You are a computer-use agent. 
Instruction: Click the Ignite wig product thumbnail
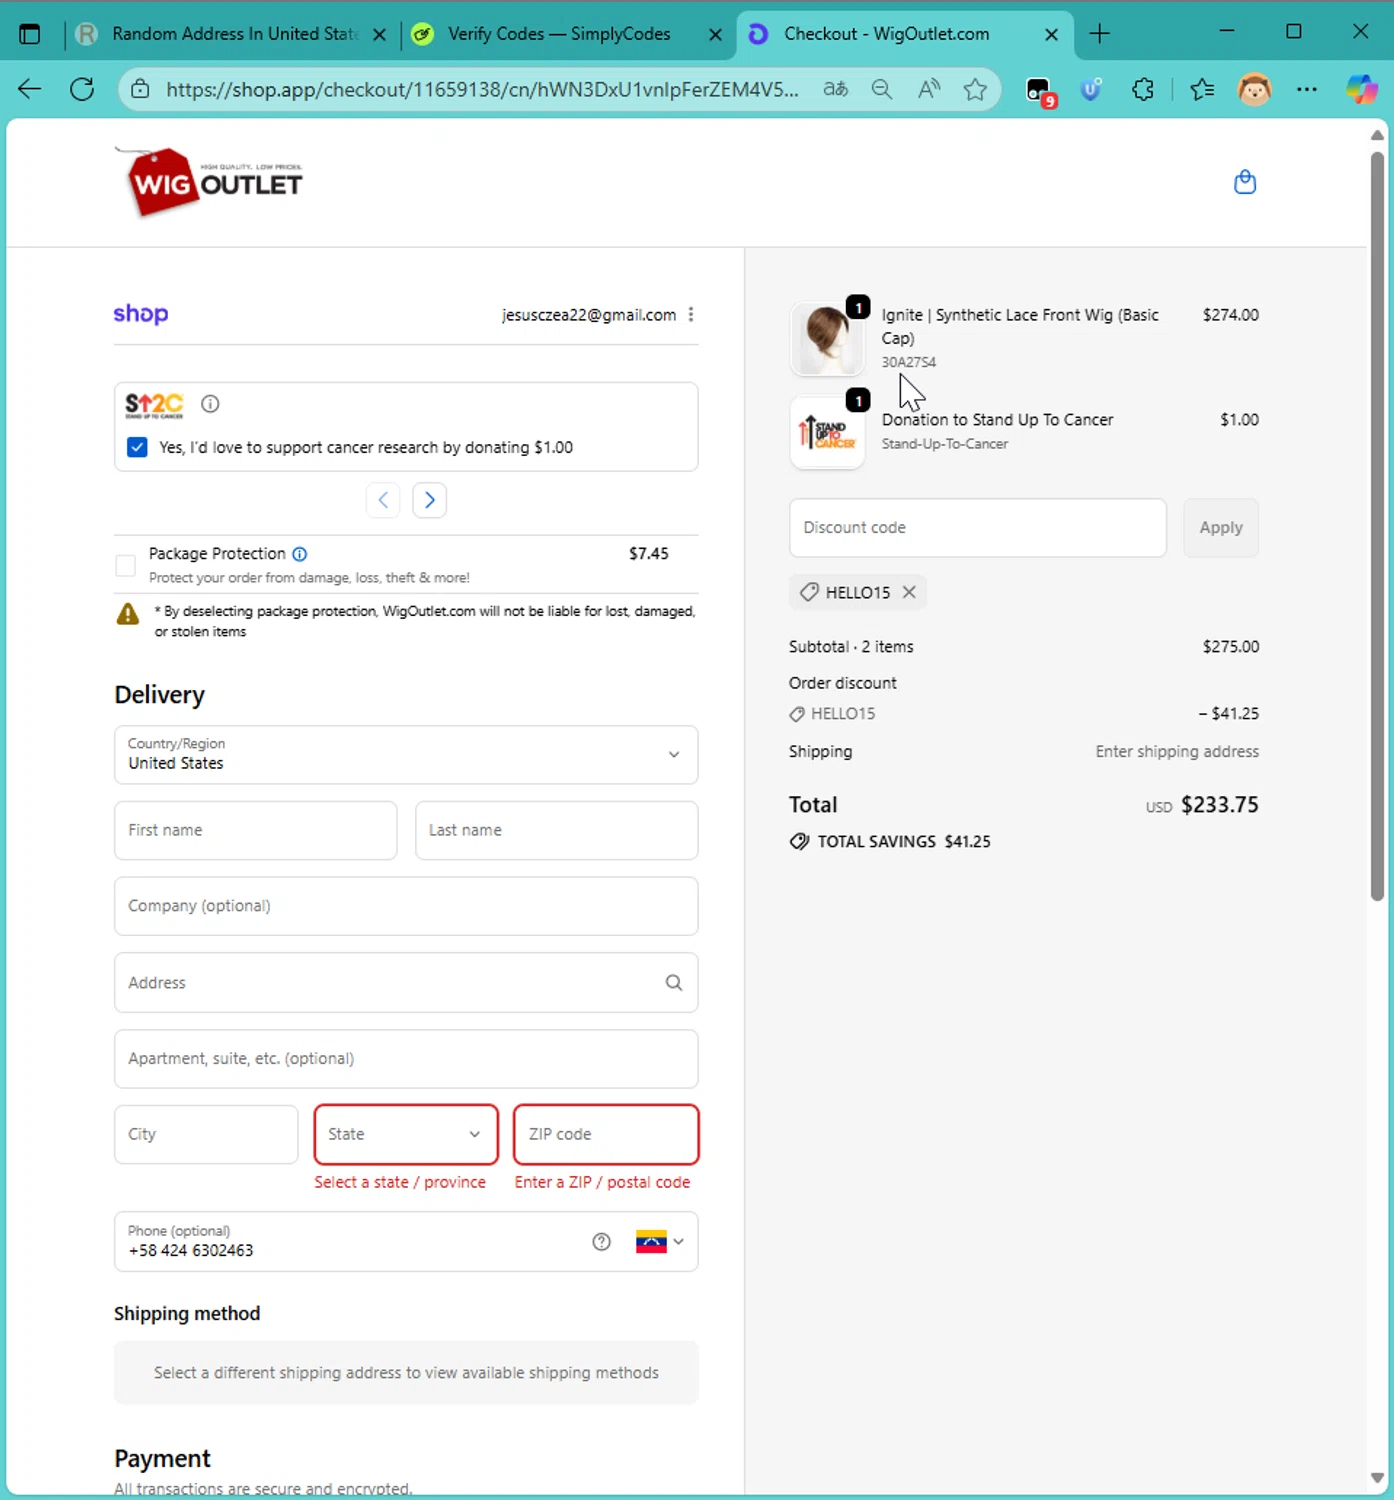(827, 338)
